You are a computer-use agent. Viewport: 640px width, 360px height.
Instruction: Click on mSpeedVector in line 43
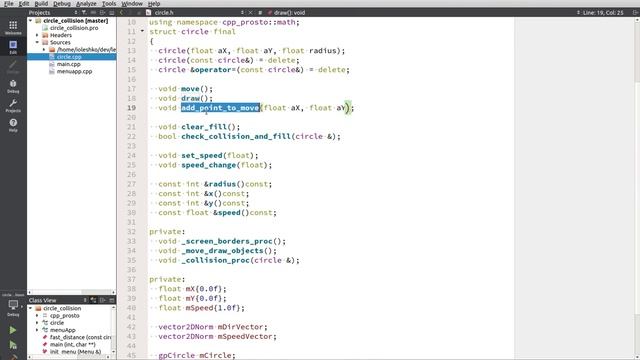click(x=245, y=336)
